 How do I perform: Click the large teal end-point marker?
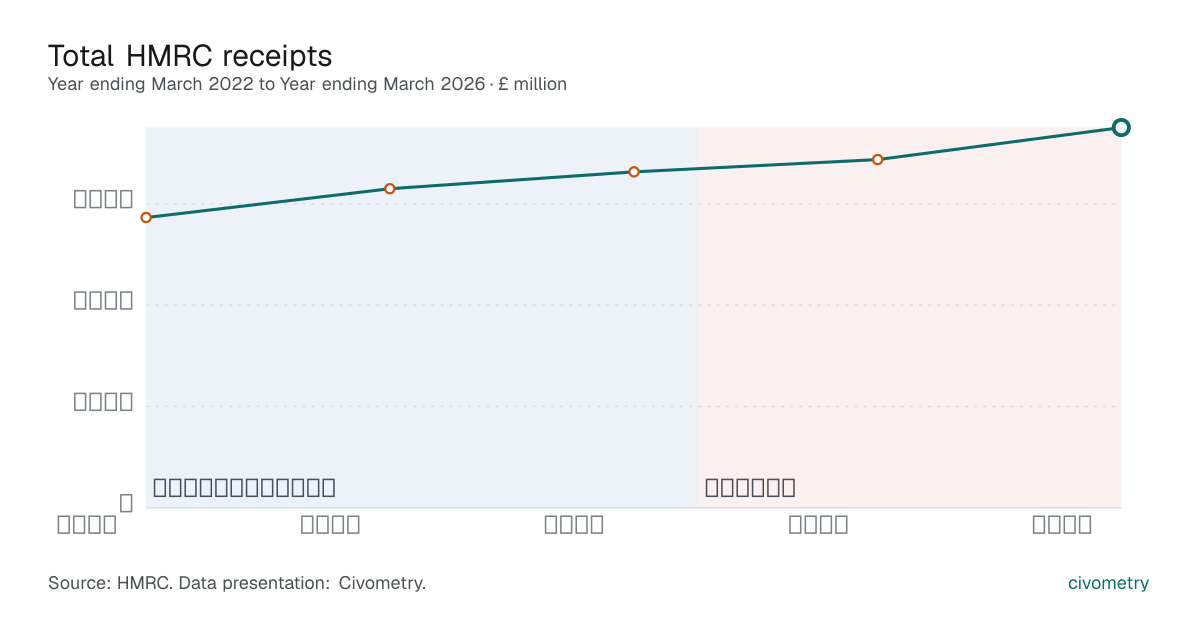(x=1121, y=127)
